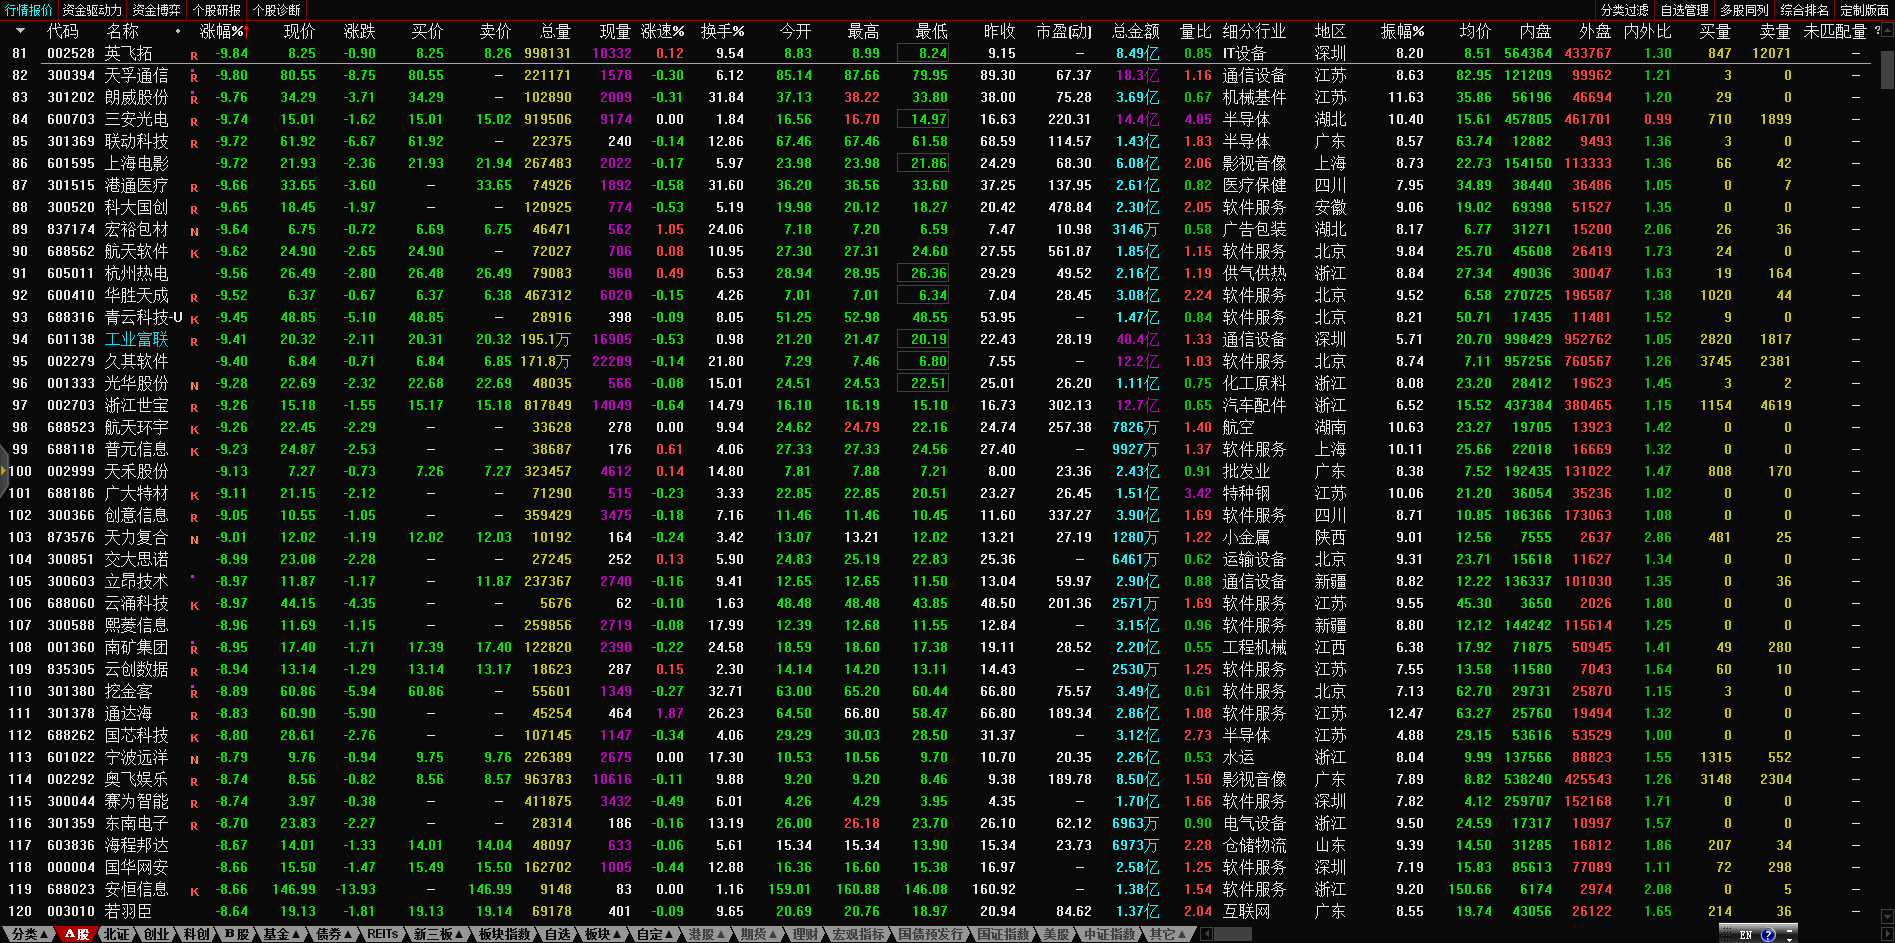Click the EN input language indicator
This screenshot has height=943, width=1895.
[x=1745, y=935]
